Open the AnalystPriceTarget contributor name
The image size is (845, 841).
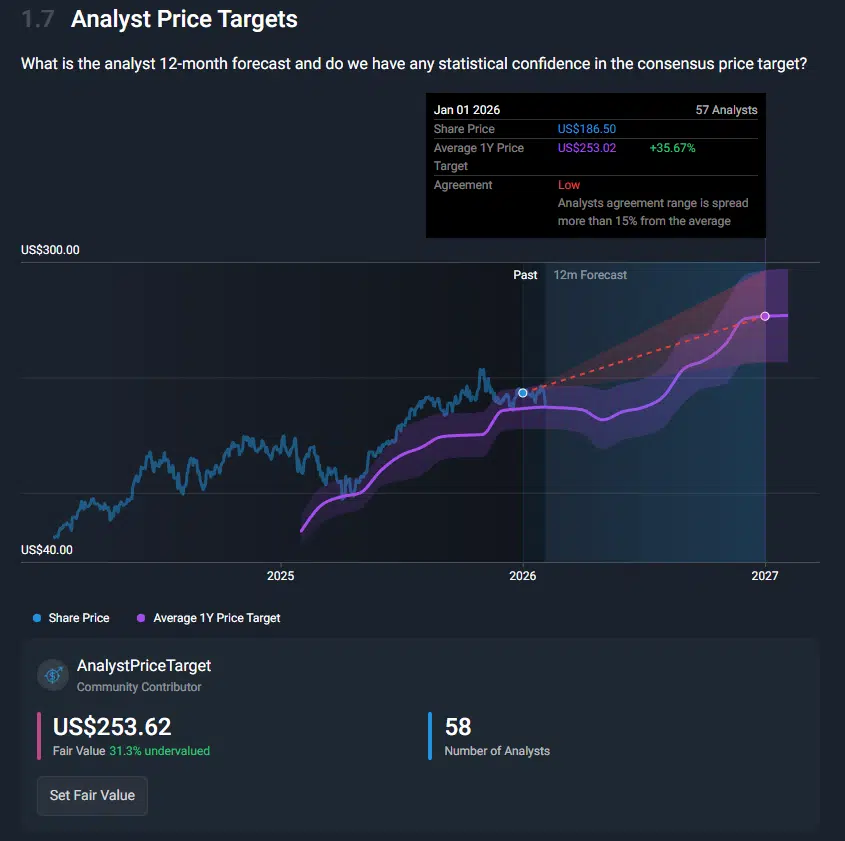144,666
